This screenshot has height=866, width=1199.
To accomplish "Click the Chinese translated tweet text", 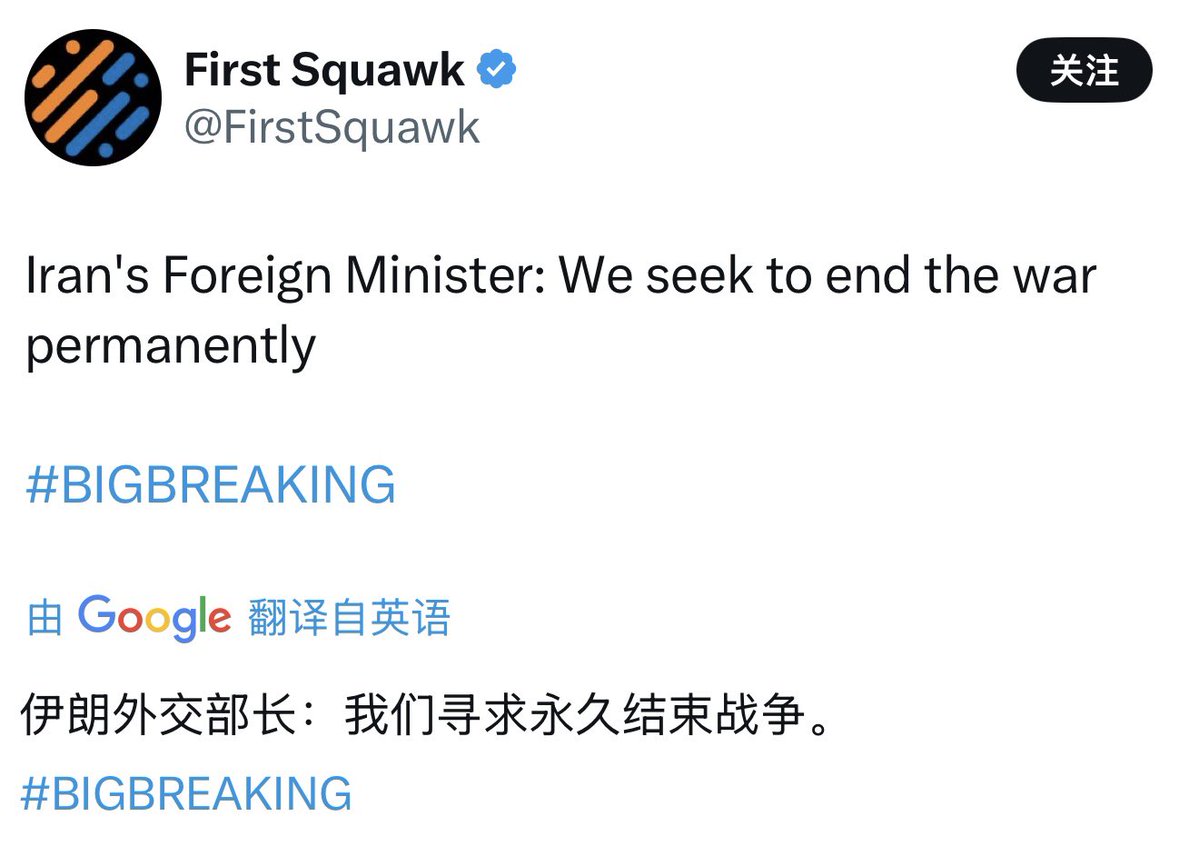I will coord(425,718).
